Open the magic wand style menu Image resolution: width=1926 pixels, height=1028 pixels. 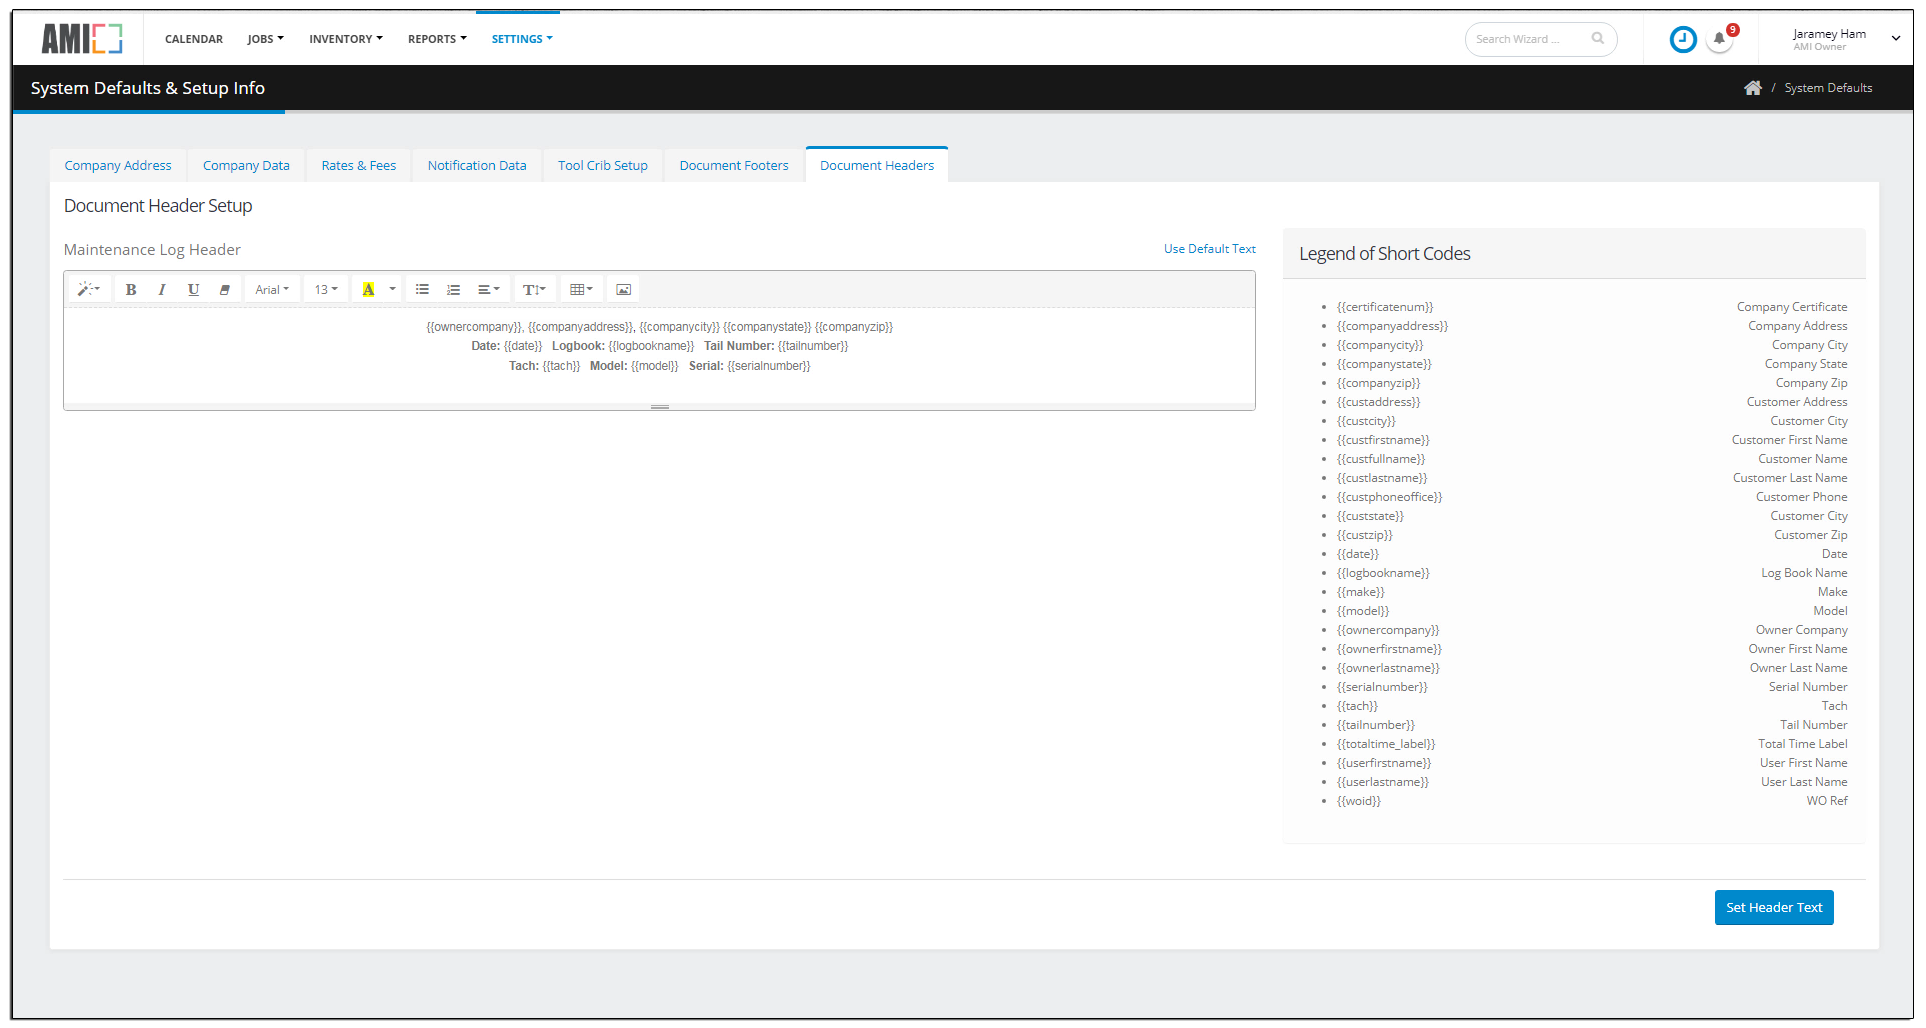click(x=89, y=290)
